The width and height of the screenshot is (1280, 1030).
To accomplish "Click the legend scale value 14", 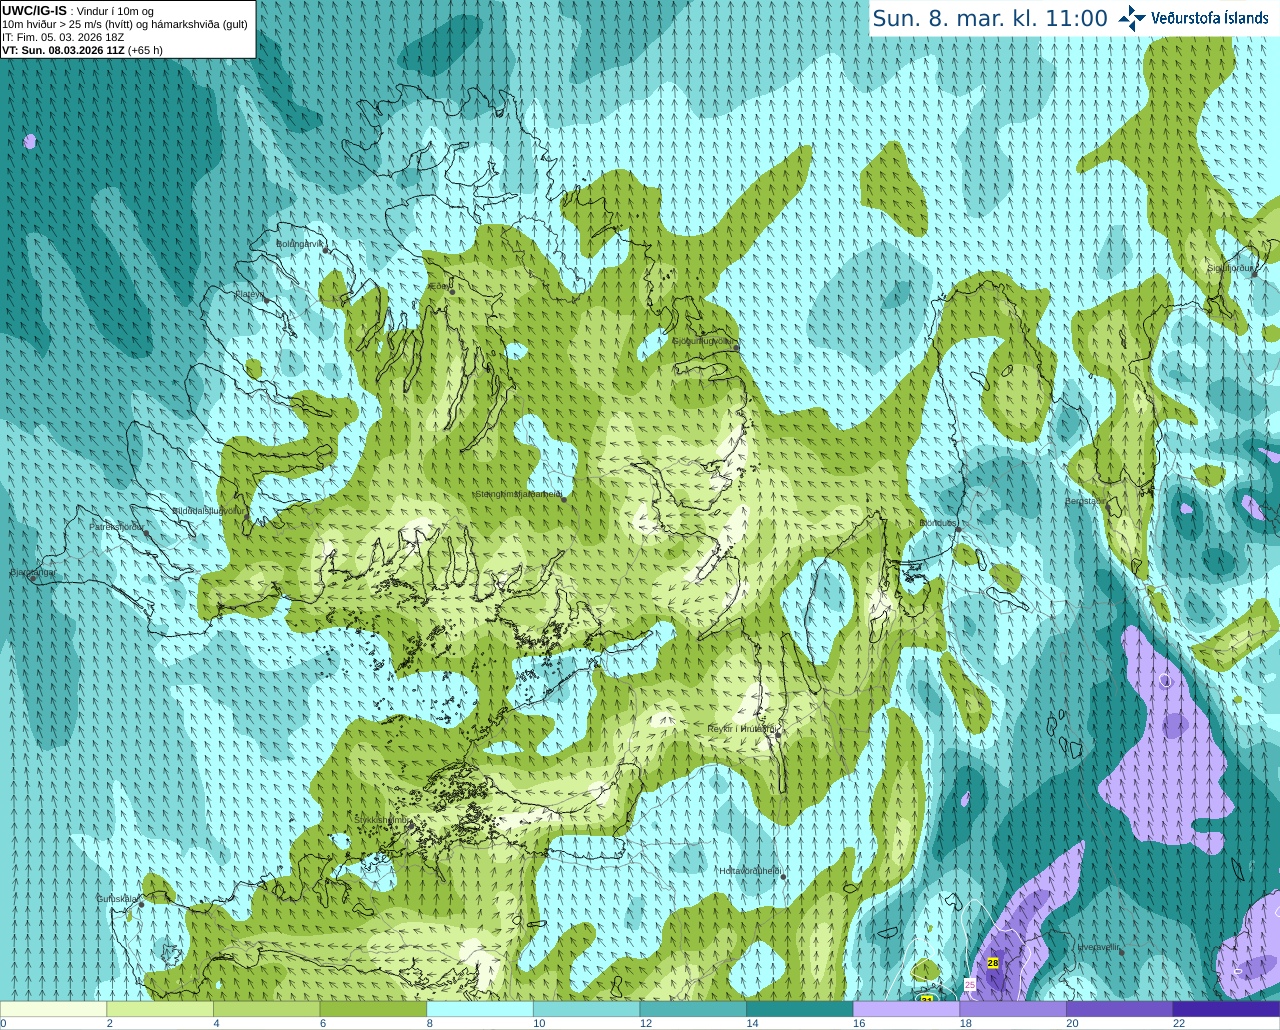I will click(752, 1023).
